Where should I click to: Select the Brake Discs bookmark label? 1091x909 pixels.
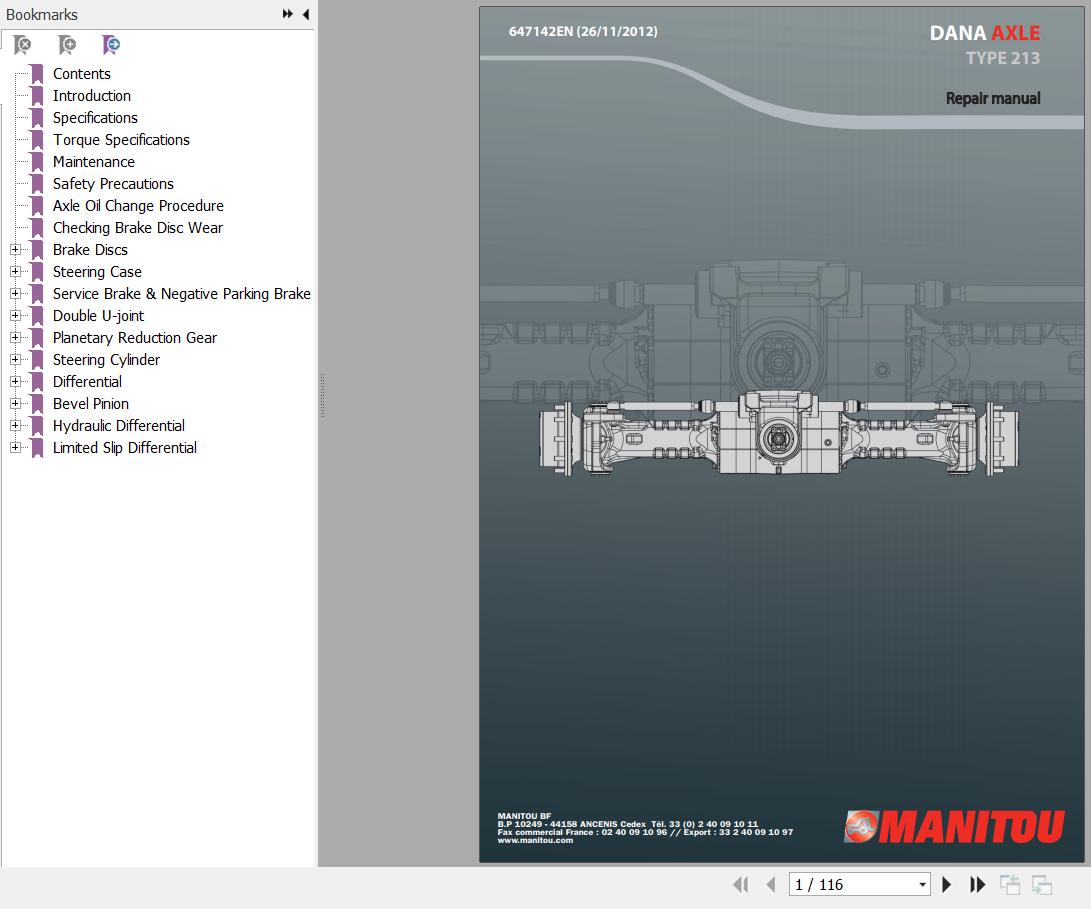click(90, 250)
